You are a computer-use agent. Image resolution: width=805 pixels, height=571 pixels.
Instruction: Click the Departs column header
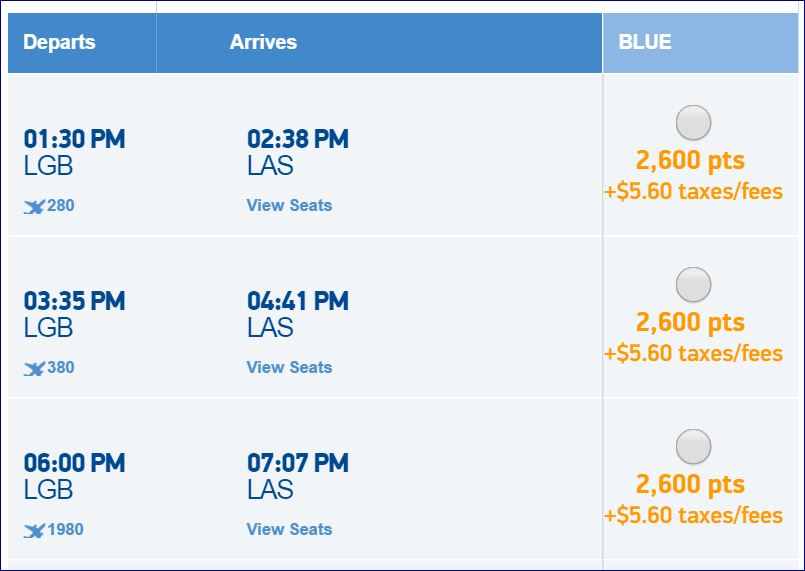pos(59,42)
